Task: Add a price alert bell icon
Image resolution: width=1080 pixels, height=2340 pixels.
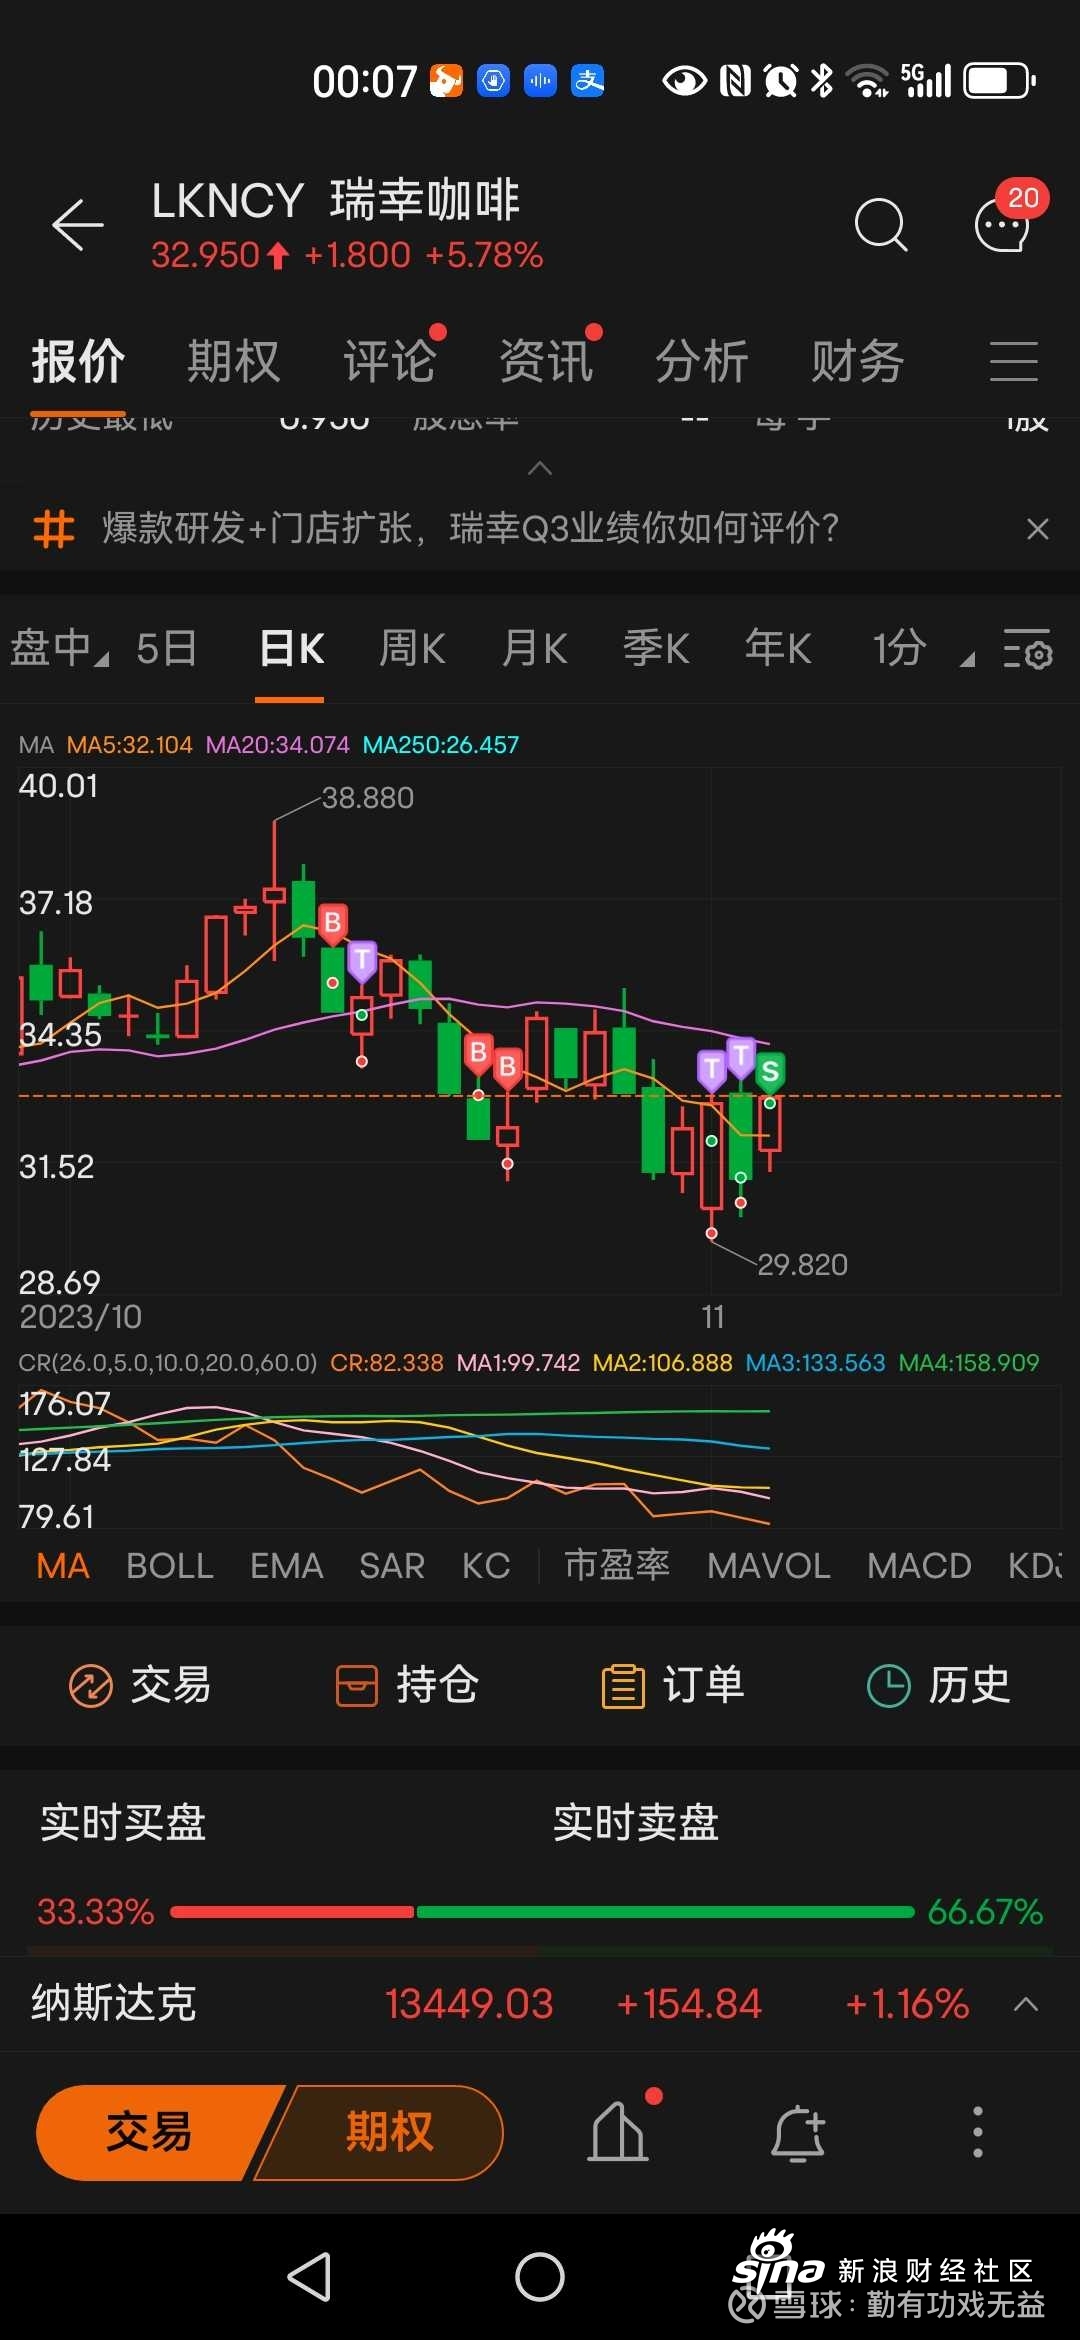Action: pyautogui.click(x=797, y=2132)
